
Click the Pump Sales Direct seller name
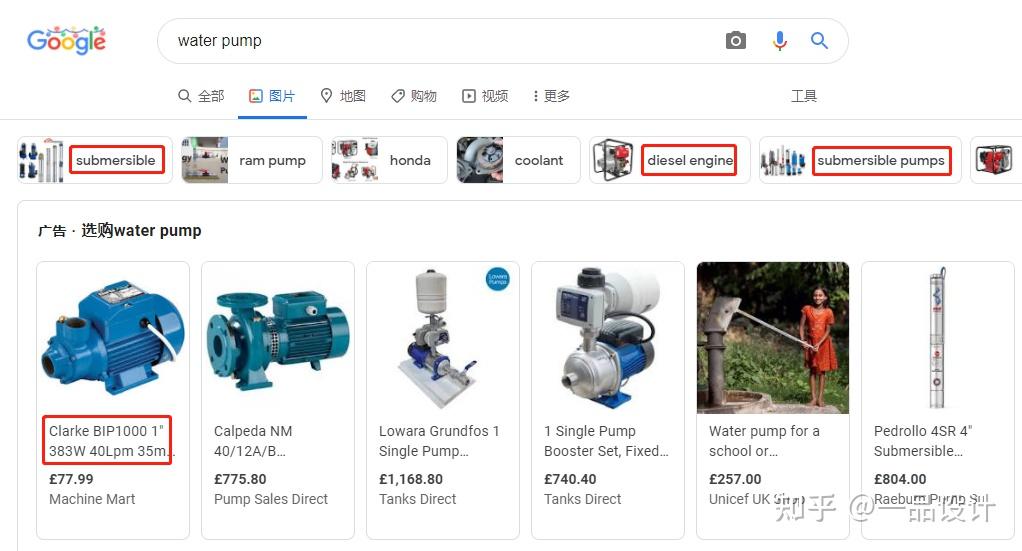tap(270, 499)
